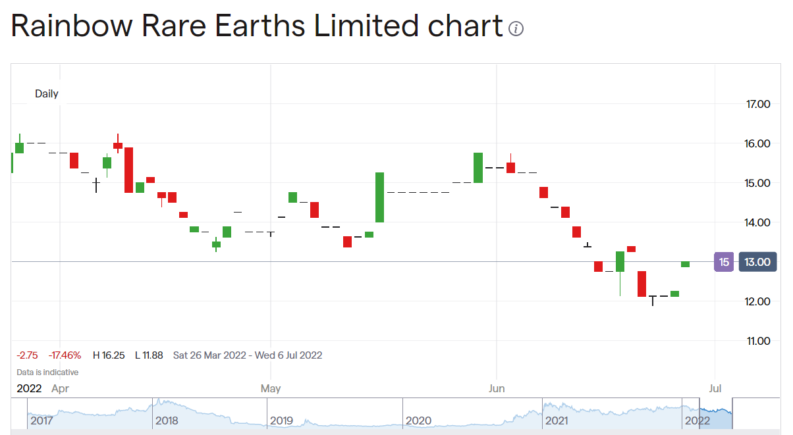Click the info icon beside chart title
This screenshot has height=435, width=793.
(516, 29)
